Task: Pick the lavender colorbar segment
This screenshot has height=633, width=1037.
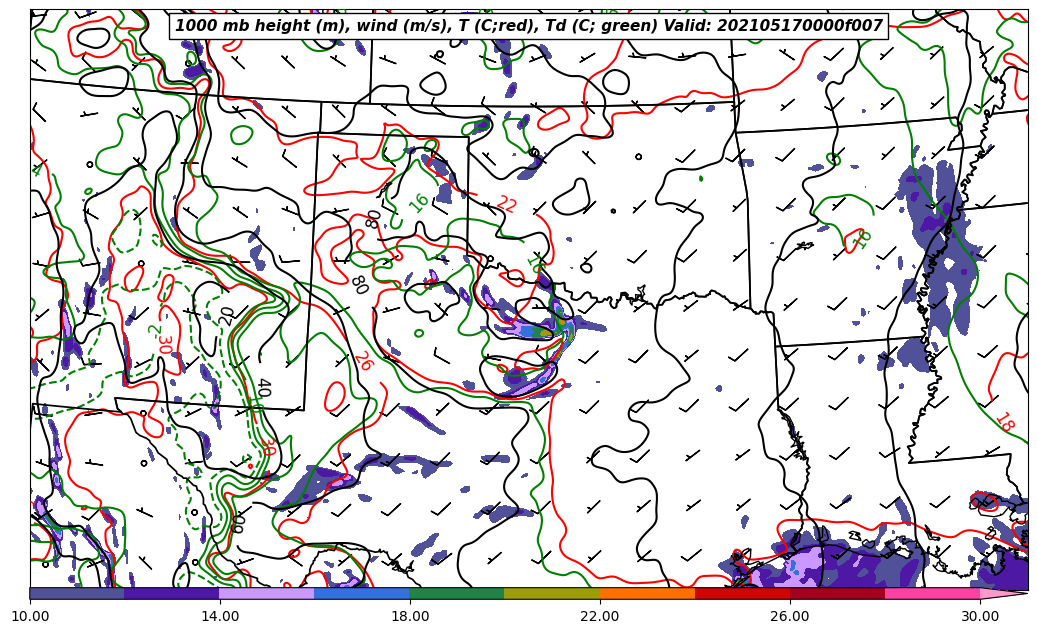Action: pos(266,593)
